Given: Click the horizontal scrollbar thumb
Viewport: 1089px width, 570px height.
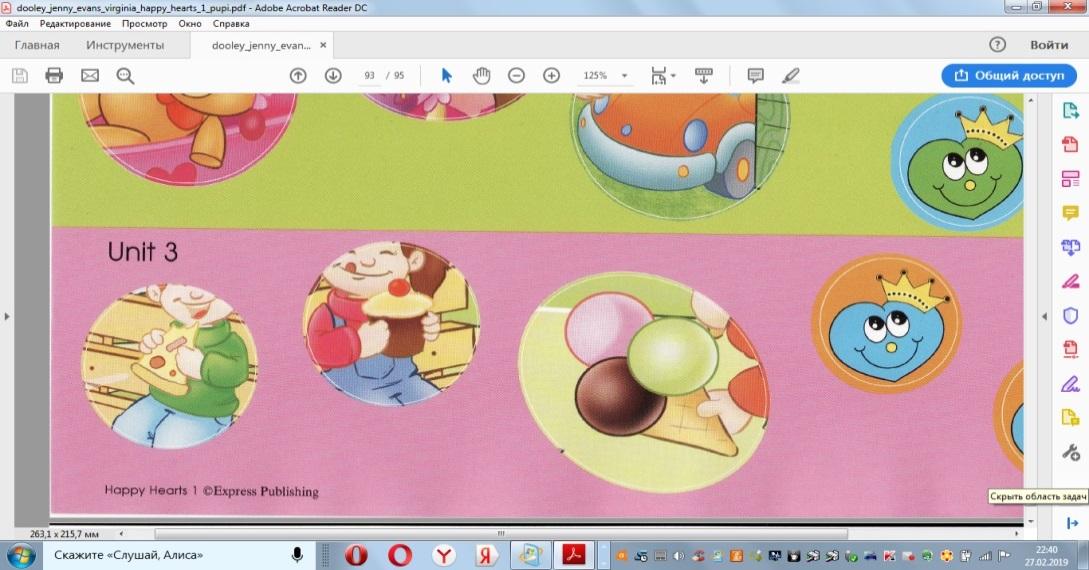Looking at the screenshot, I should 500,534.
